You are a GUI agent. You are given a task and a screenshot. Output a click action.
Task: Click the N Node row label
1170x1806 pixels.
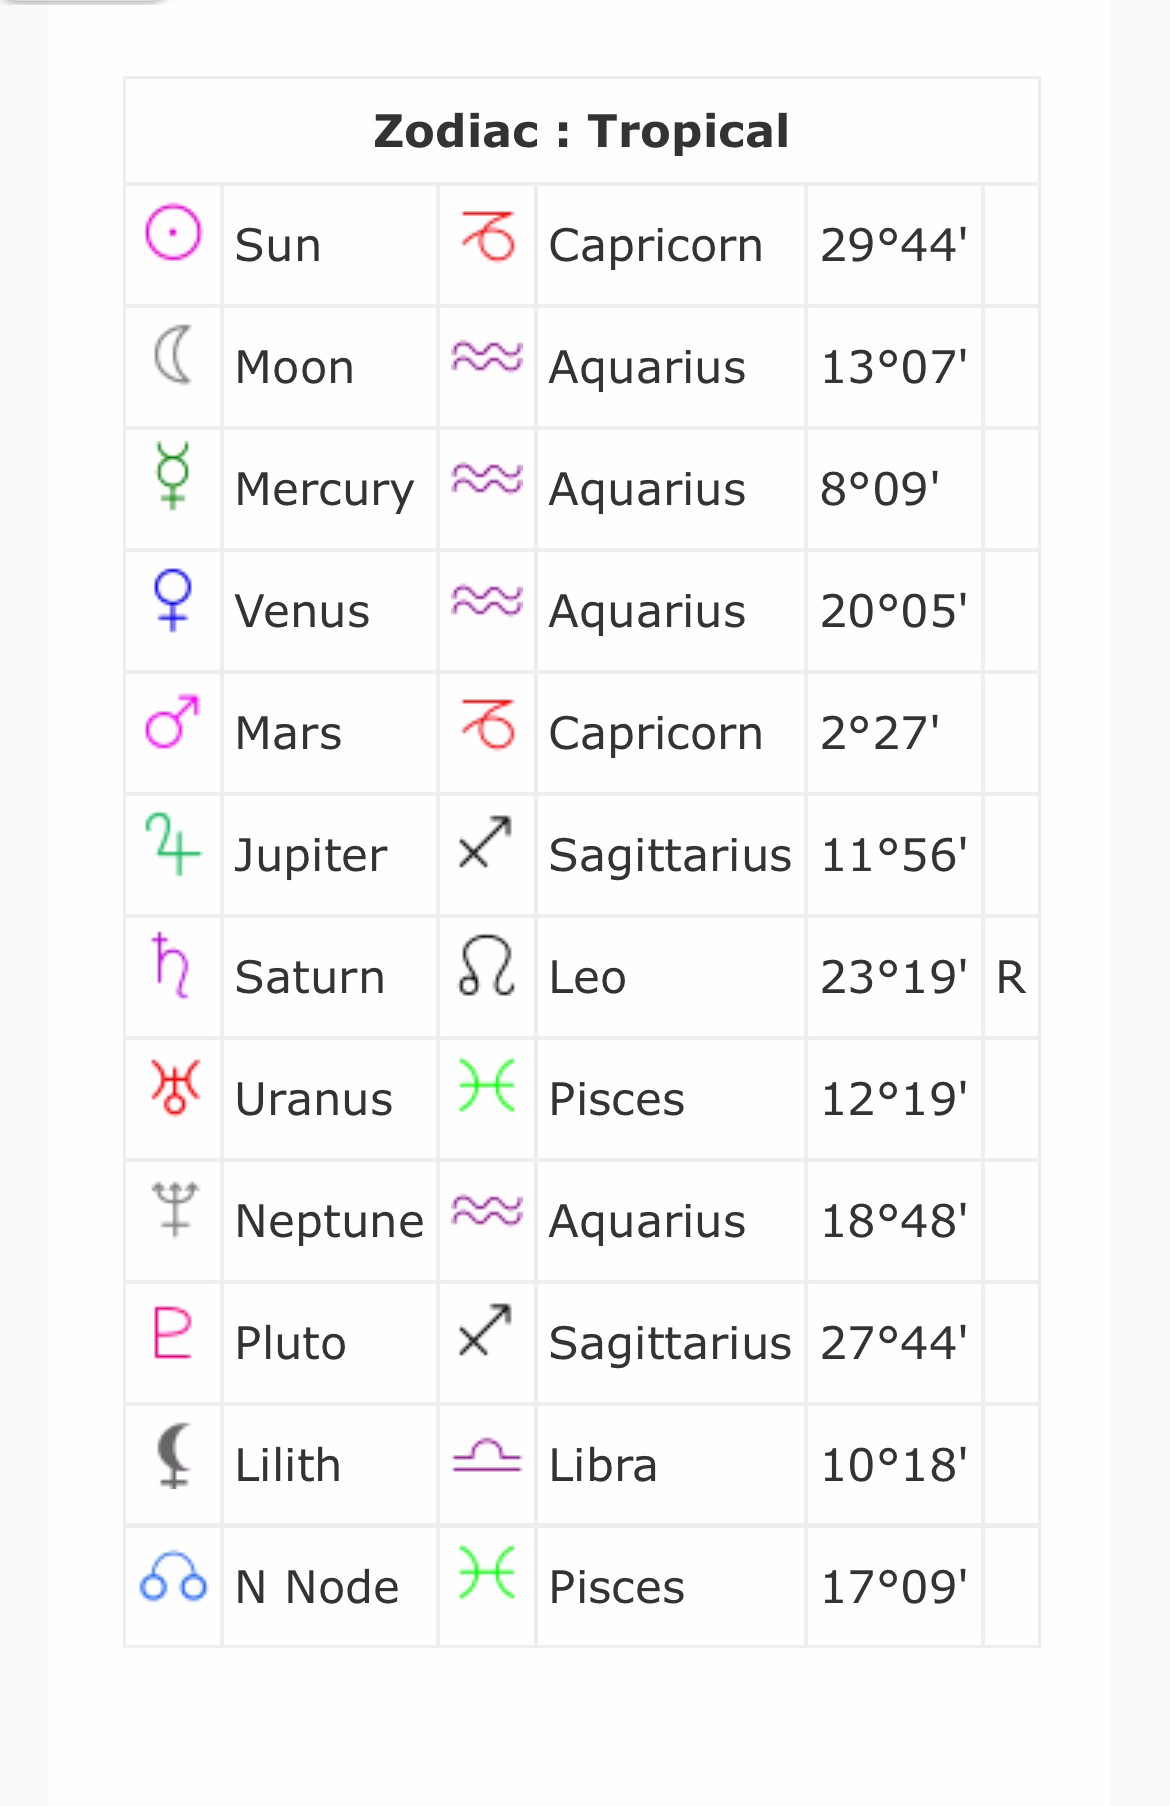coord(317,1587)
